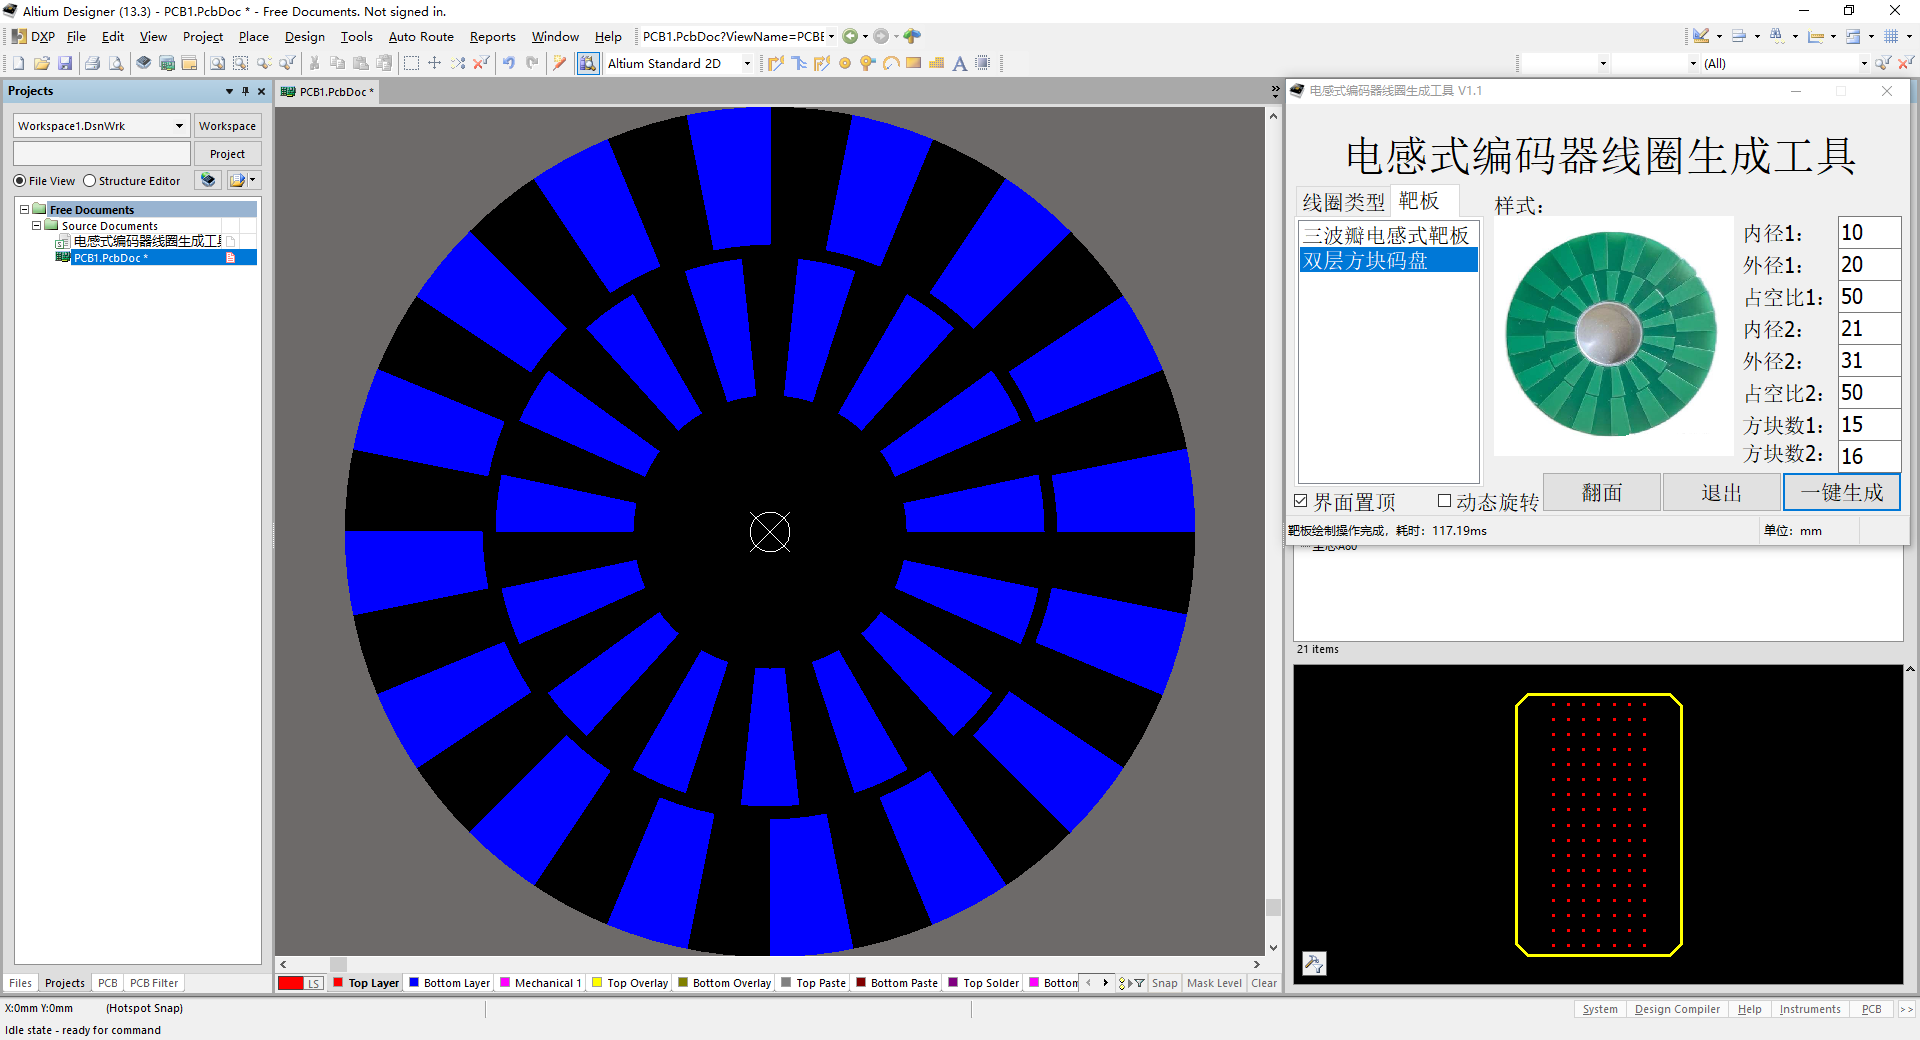Open the Altium Standard 2D view dropdown
This screenshot has height=1040, width=1920.
click(747, 63)
